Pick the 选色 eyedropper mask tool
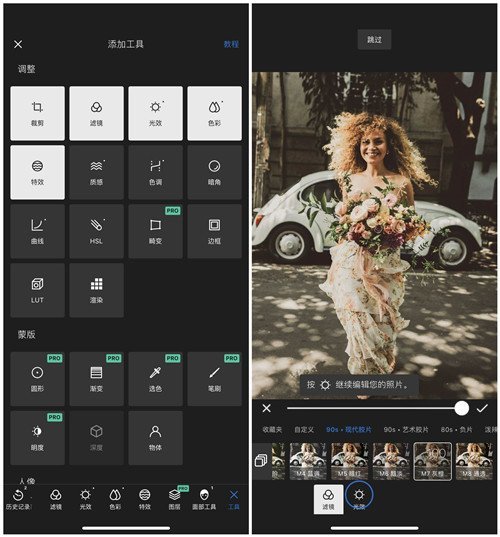500x537 pixels. tap(155, 379)
